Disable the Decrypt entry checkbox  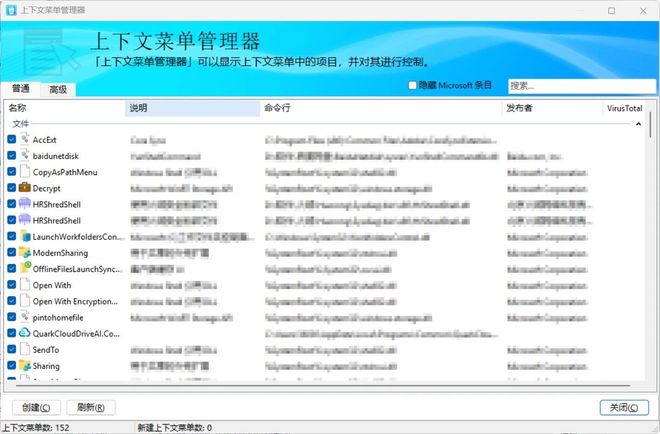pos(12,187)
